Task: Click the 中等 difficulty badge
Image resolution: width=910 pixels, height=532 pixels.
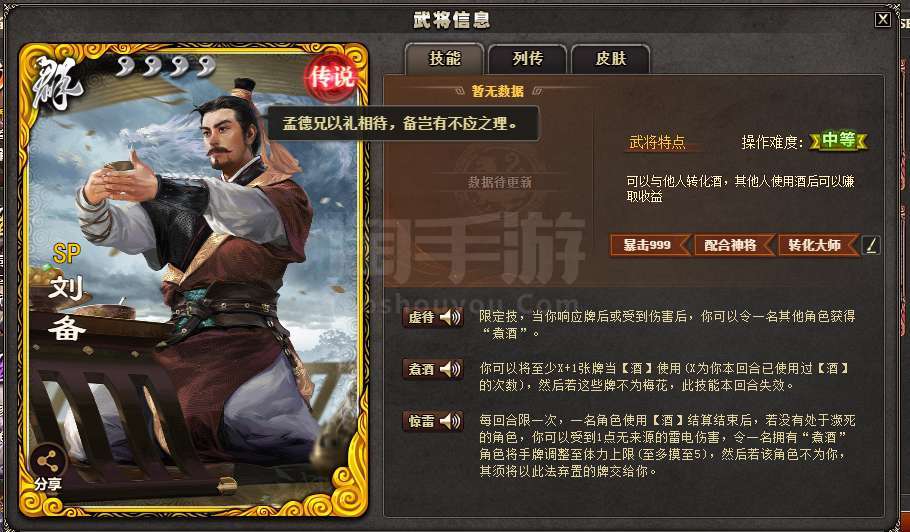Action: [839, 141]
